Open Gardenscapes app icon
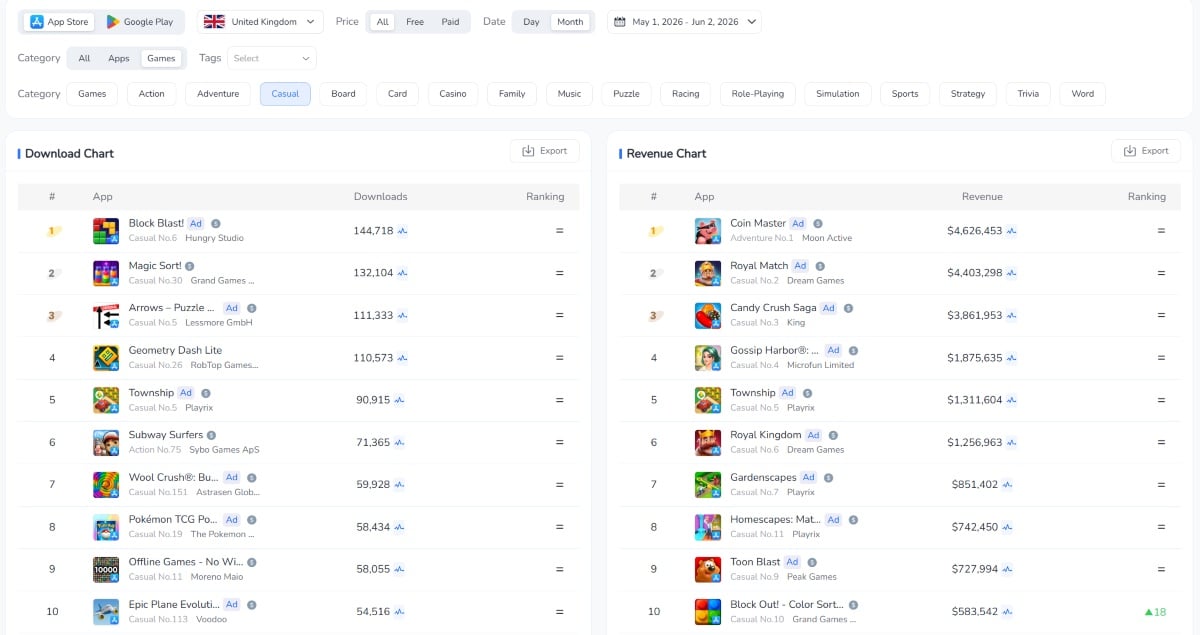1200x635 pixels. [x=708, y=485]
